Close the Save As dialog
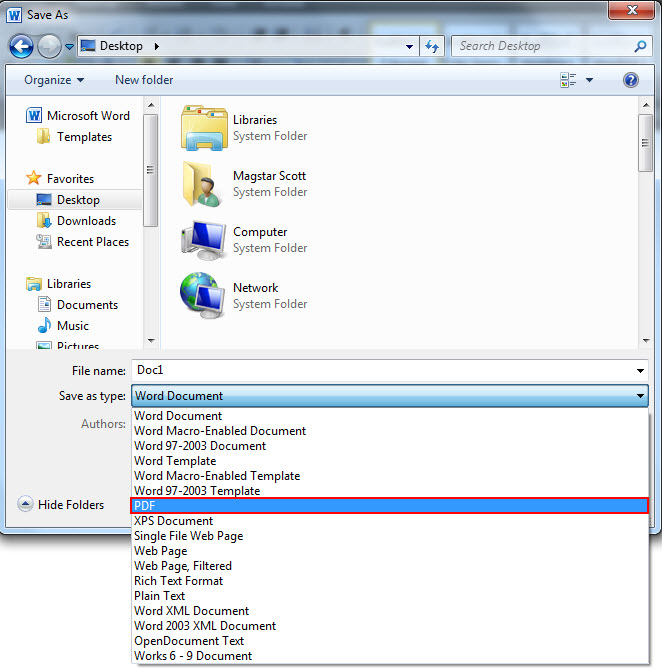The height and width of the screenshot is (668, 662). click(631, 10)
